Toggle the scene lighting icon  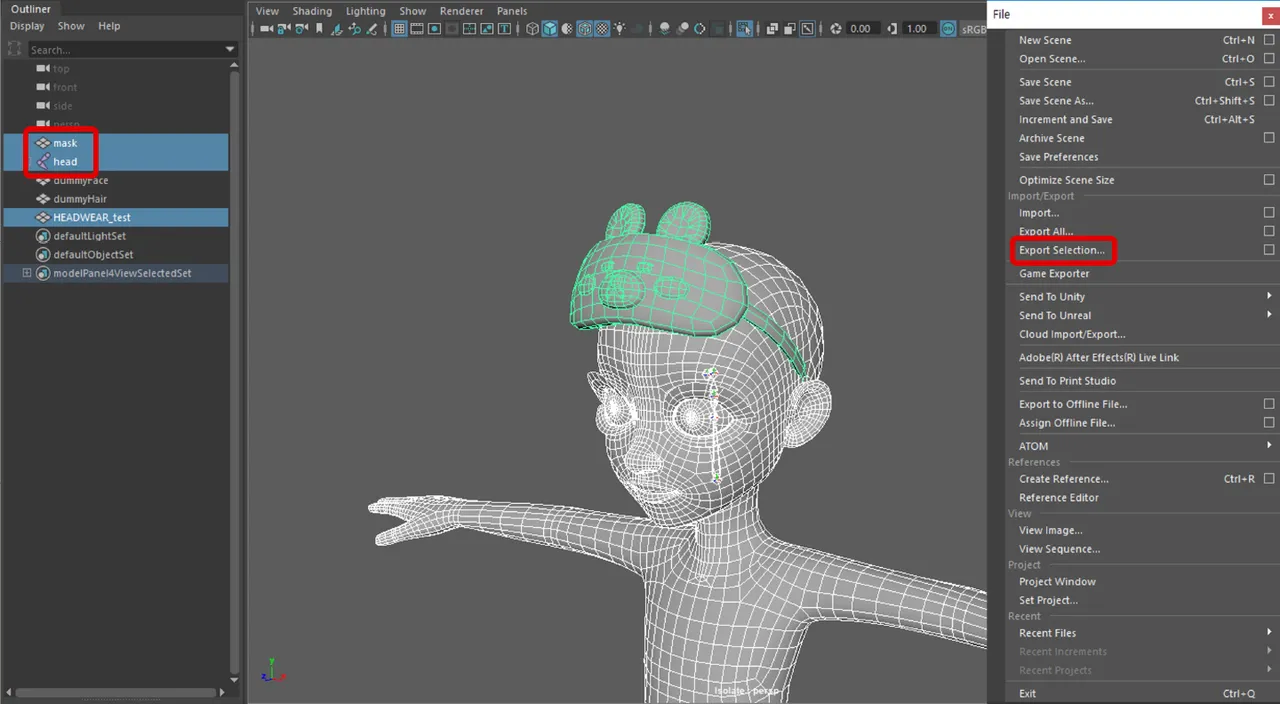(619, 28)
